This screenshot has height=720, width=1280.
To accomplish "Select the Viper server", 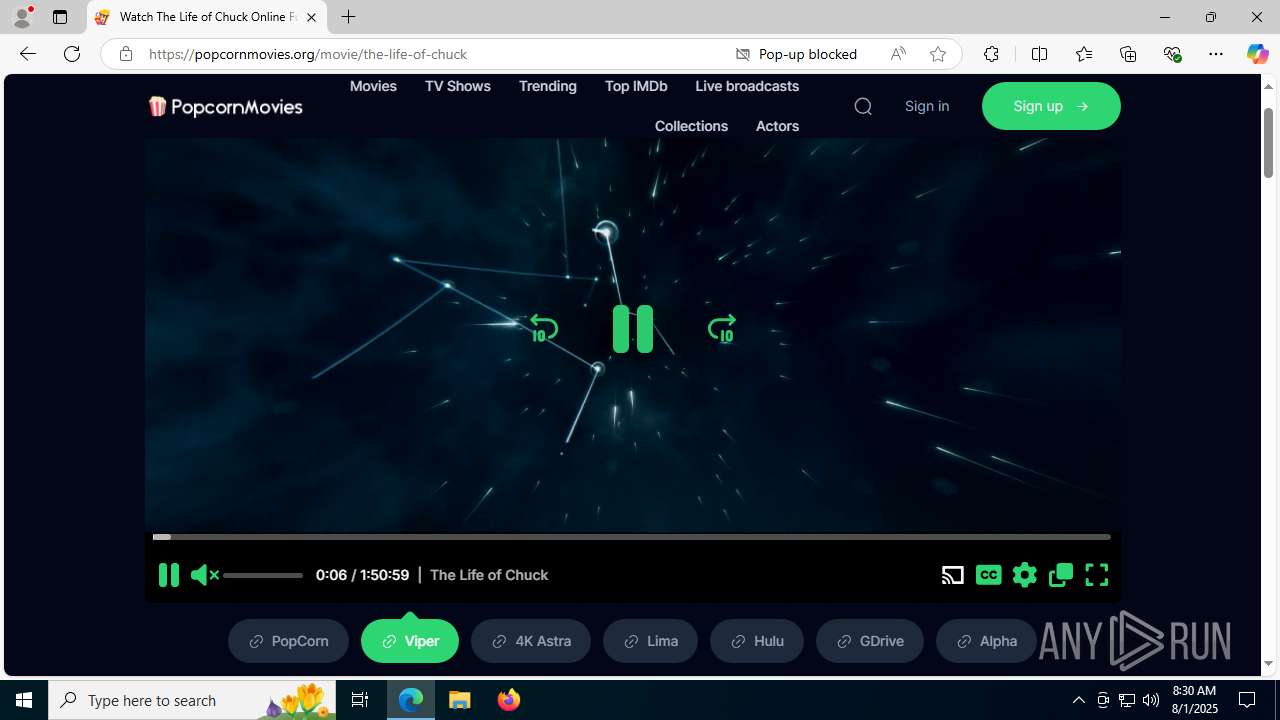I will (410, 641).
